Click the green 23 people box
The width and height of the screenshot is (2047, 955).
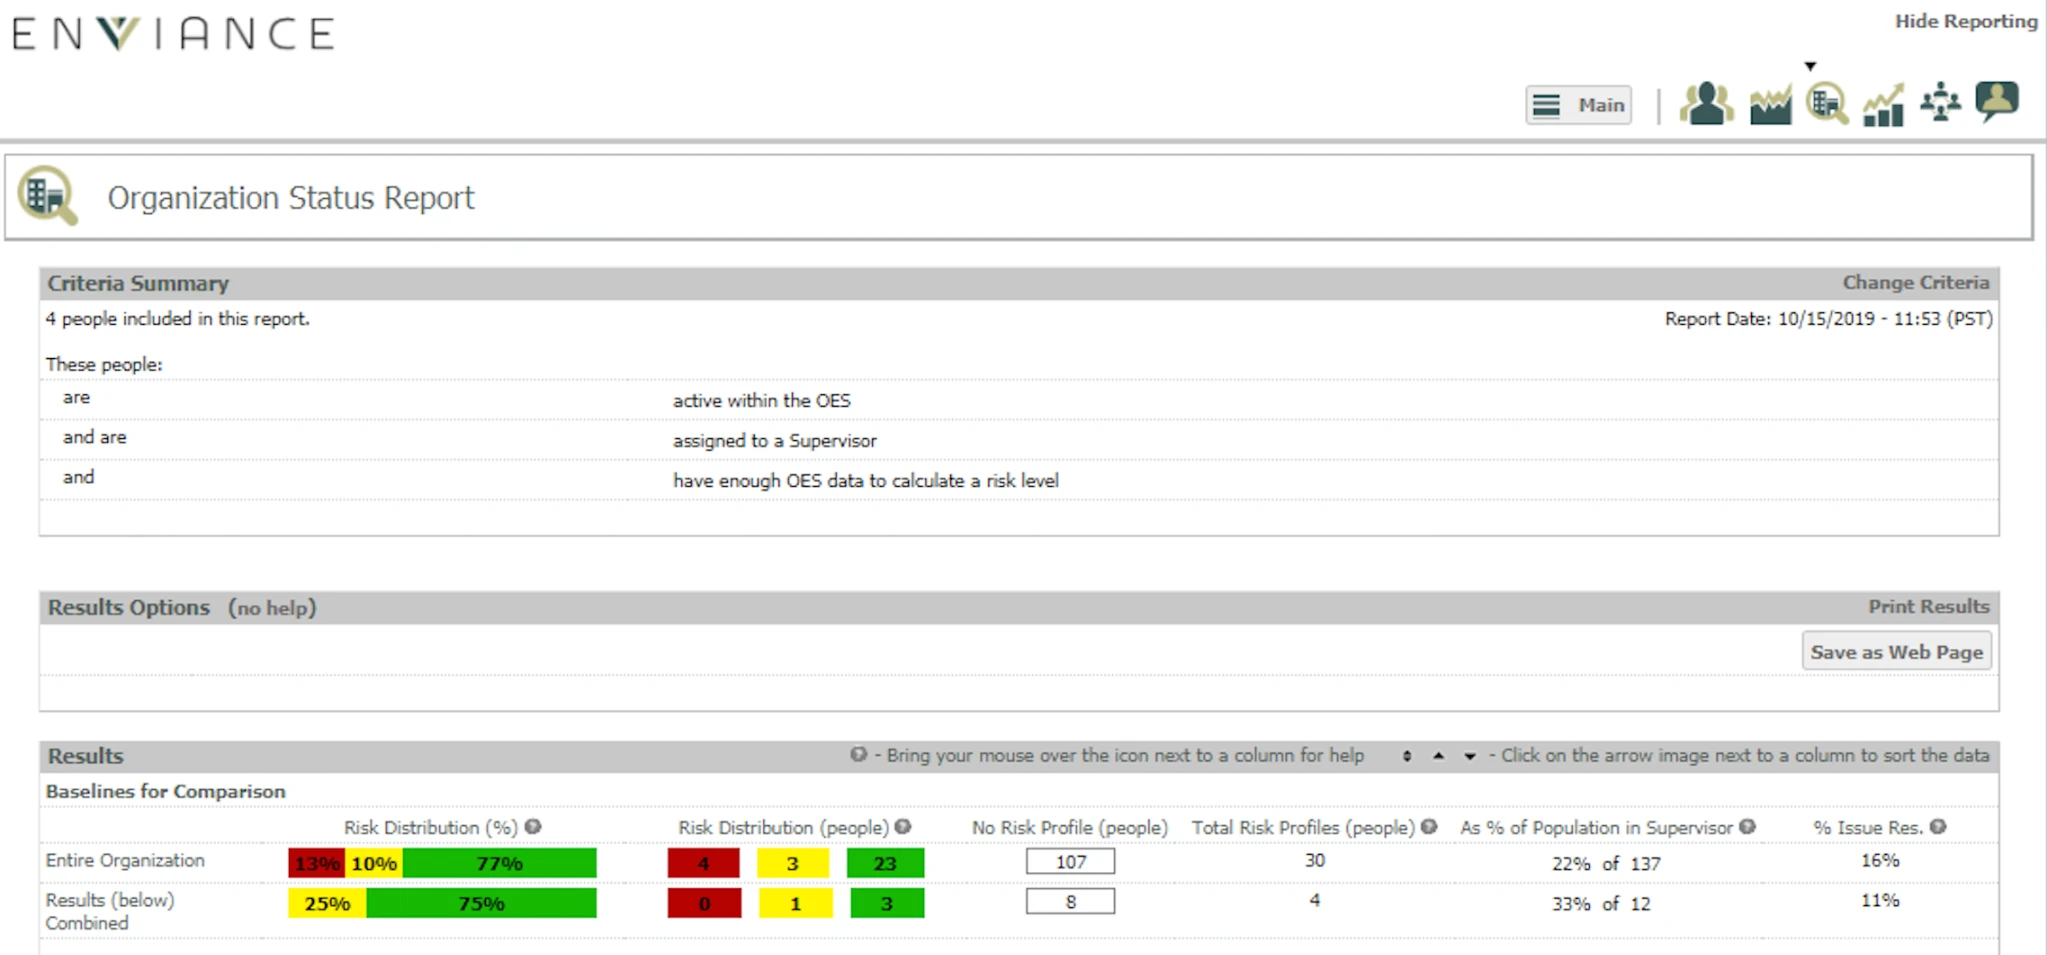click(885, 863)
